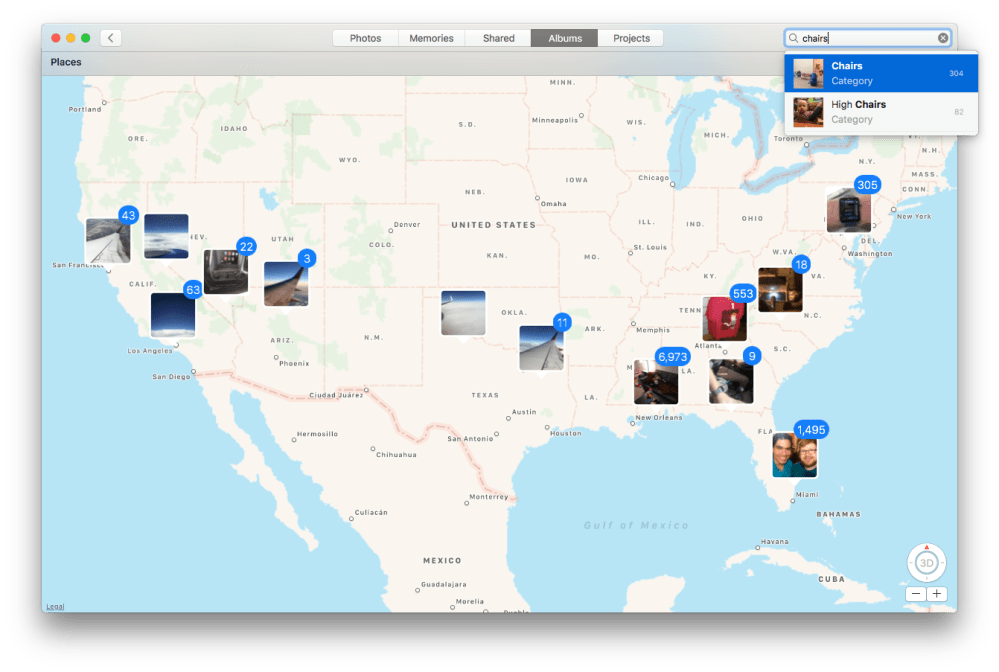The image size is (999, 672).
Task: Zoom in with the plus button
Action: click(x=937, y=594)
